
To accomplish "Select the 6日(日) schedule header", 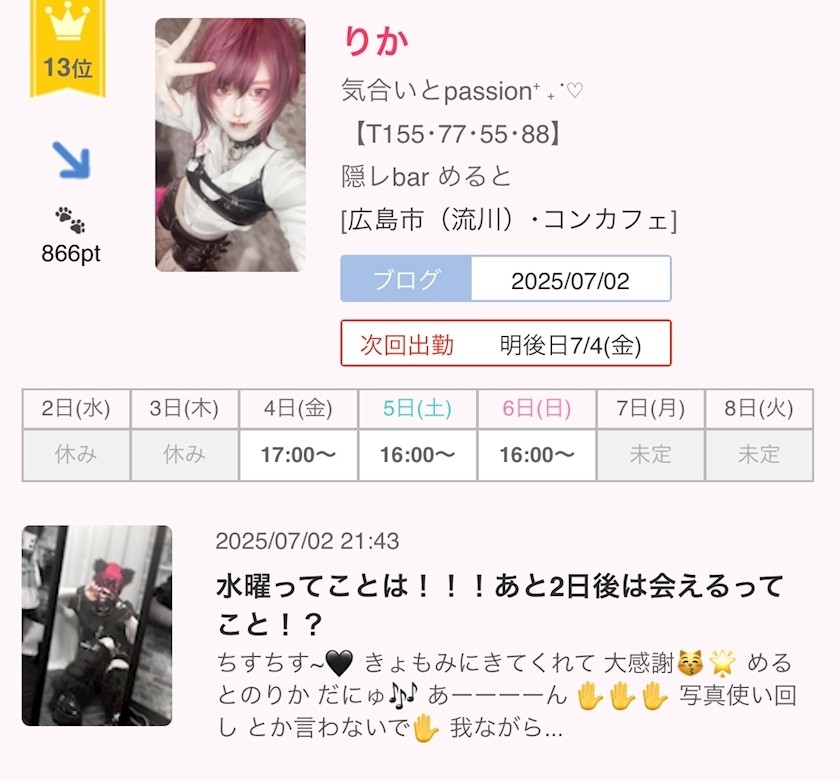I will 537,409.
